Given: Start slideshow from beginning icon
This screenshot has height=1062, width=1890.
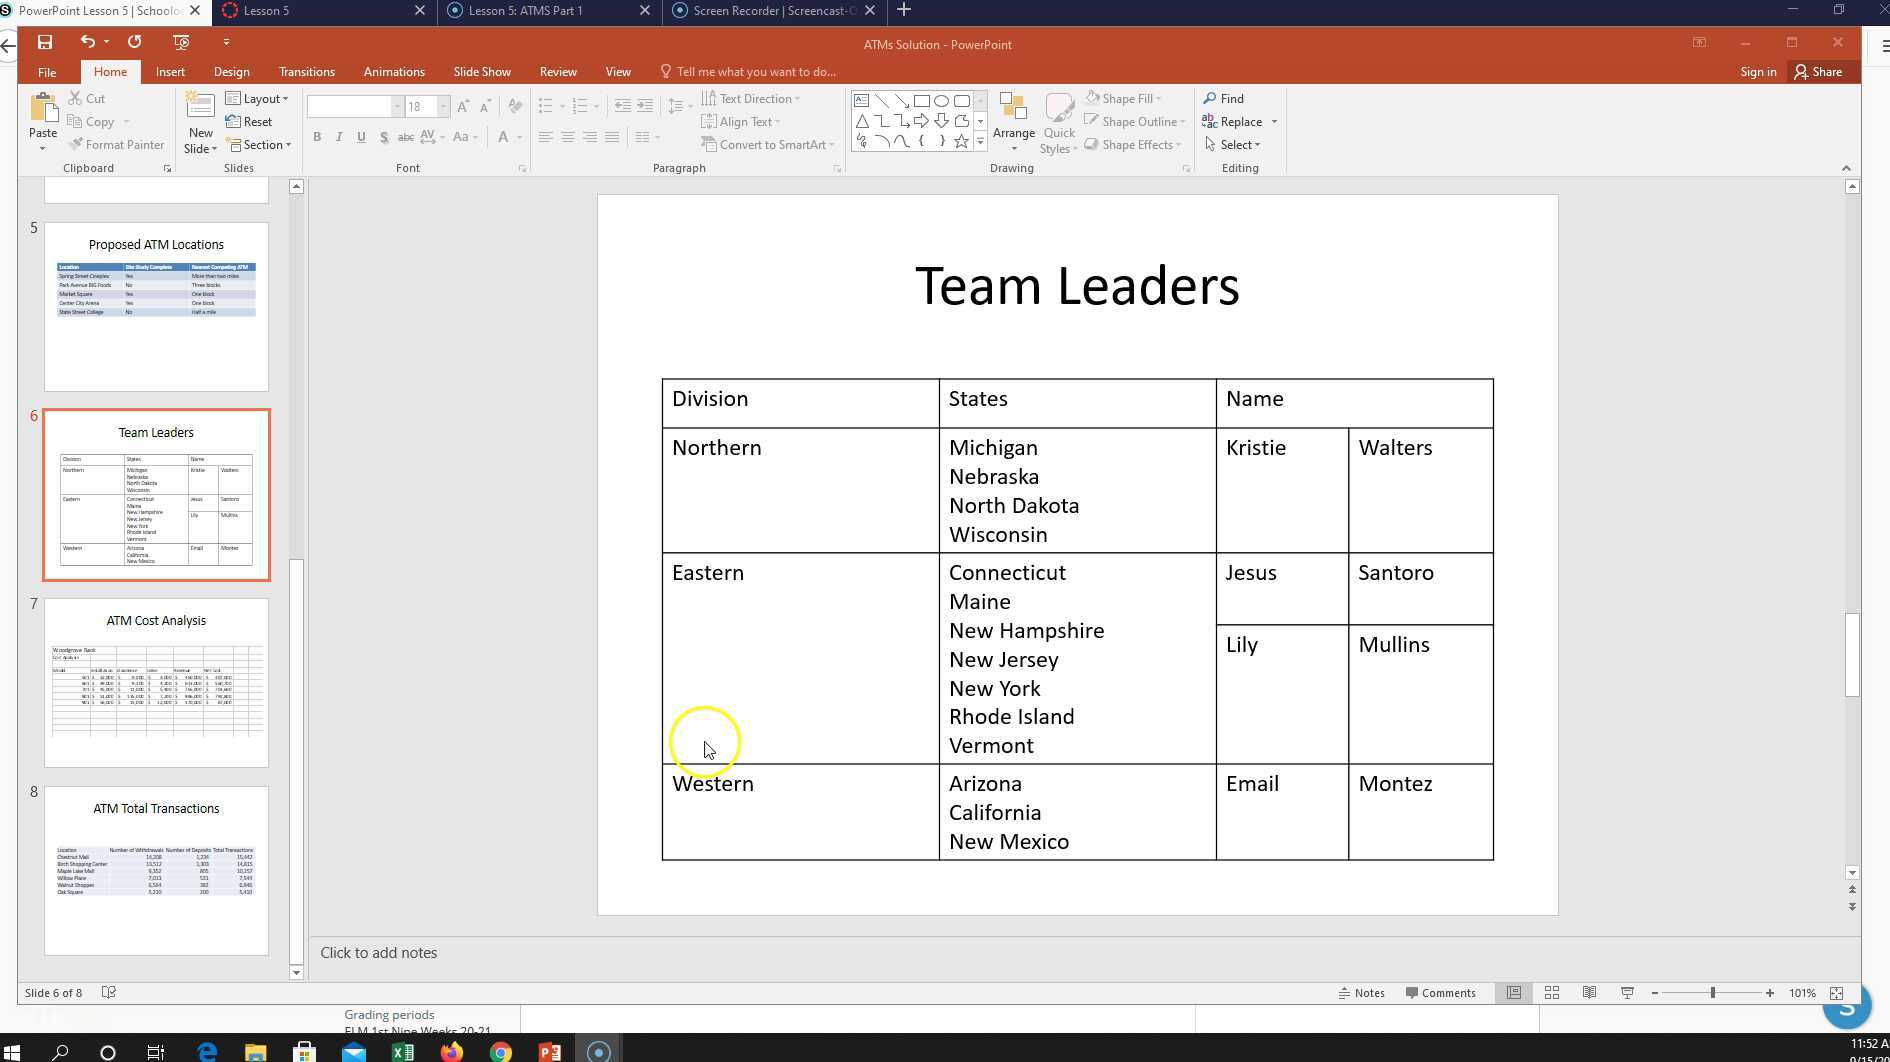Looking at the screenshot, I should (181, 42).
